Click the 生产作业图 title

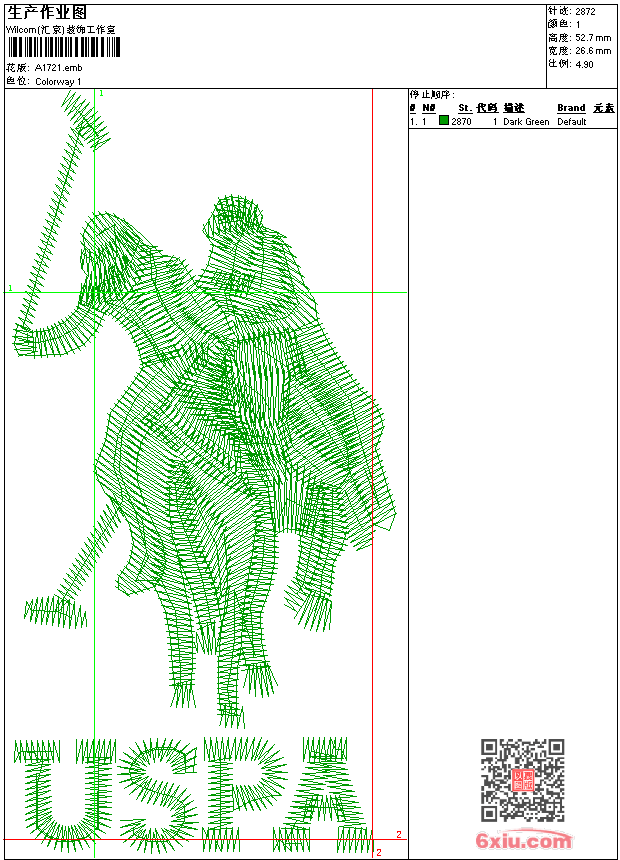pyautogui.click(x=47, y=13)
